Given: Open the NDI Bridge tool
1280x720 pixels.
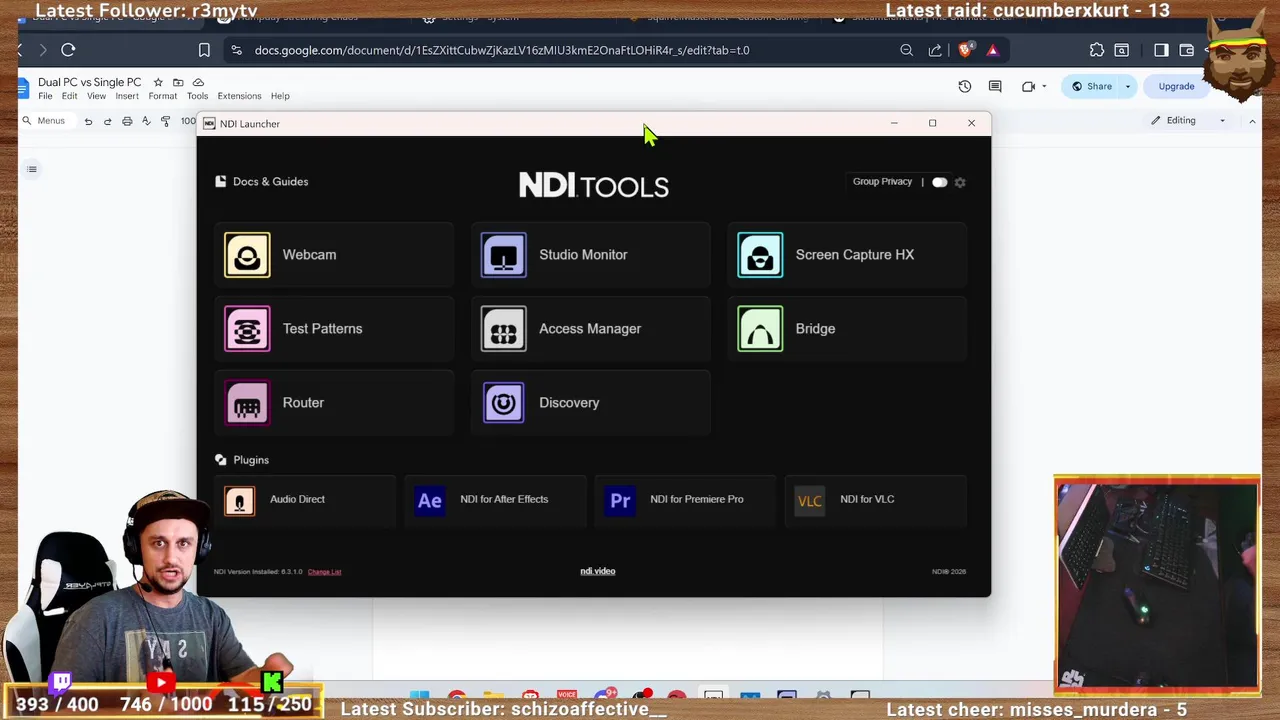Looking at the screenshot, I should coord(847,329).
